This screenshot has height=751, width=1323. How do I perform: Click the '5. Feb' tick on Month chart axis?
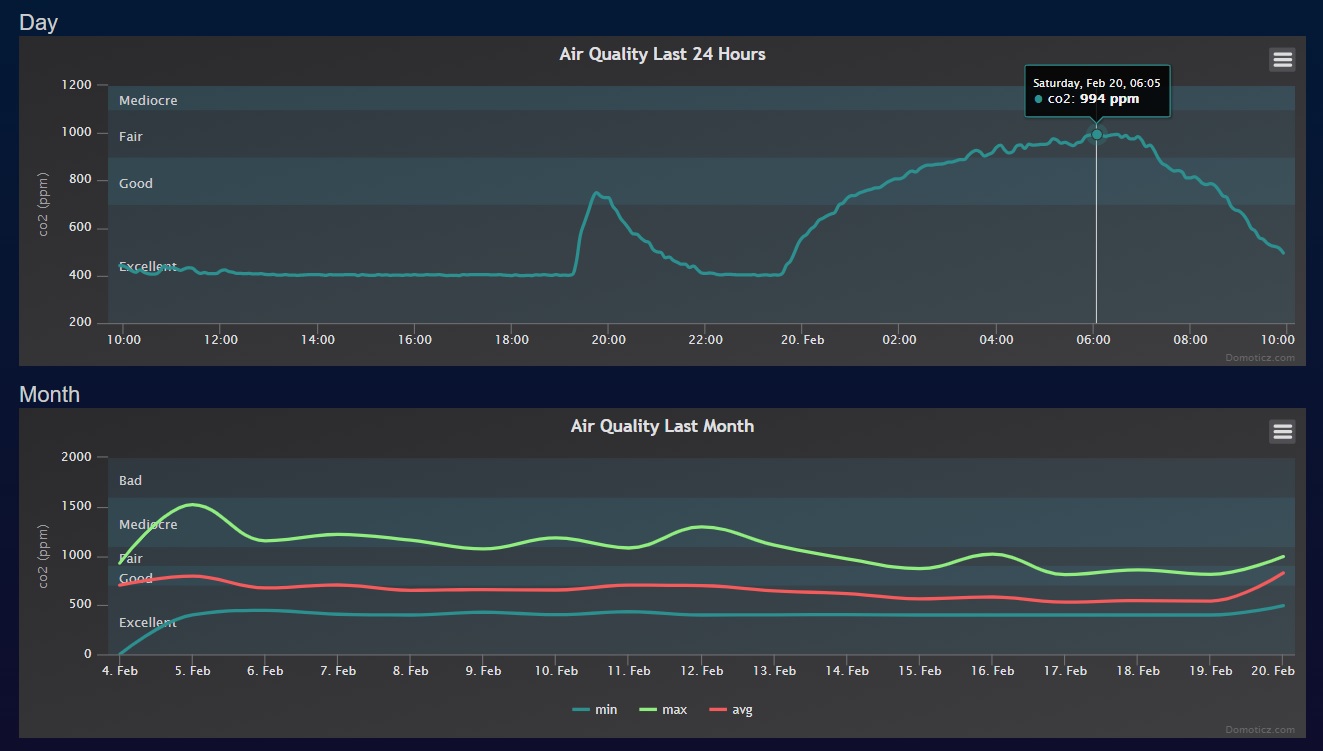[192, 671]
